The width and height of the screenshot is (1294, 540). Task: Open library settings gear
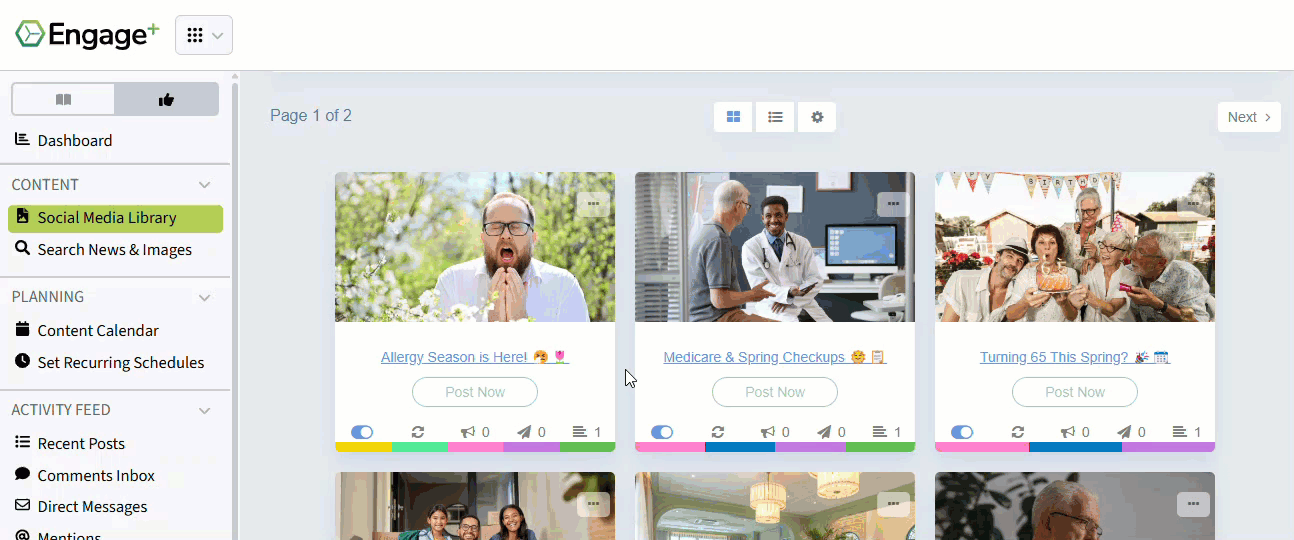(817, 117)
